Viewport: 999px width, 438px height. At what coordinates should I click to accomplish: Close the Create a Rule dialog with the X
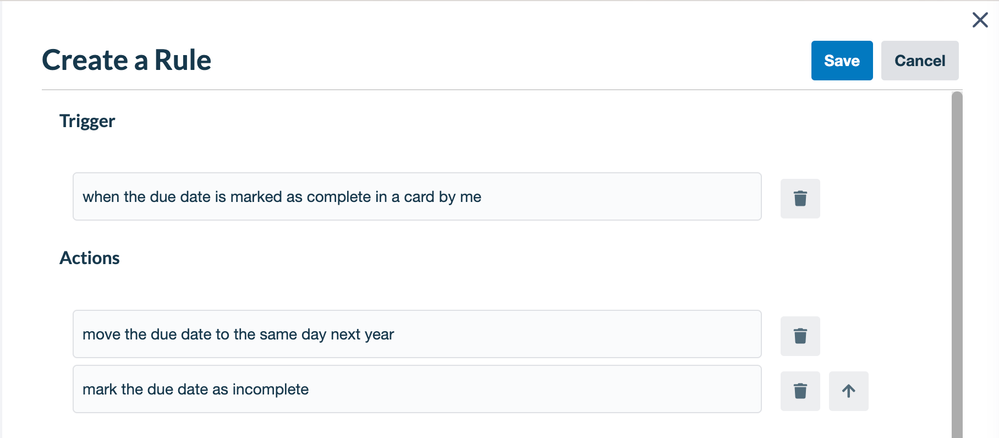pyautogui.click(x=980, y=20)
